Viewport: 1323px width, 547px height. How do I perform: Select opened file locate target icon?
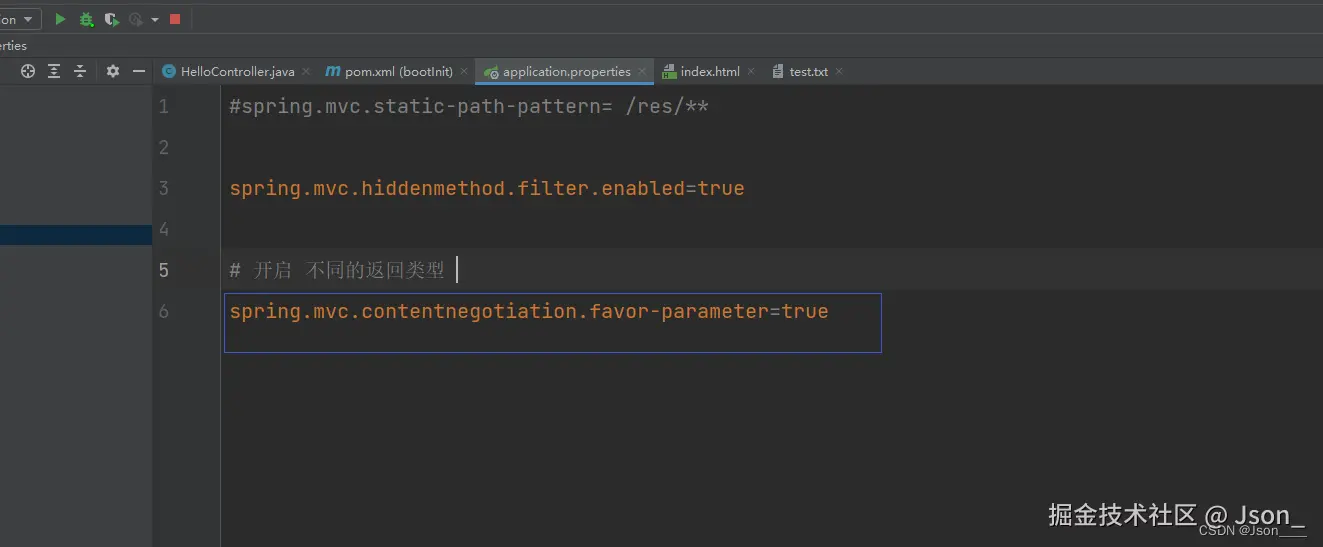[28, 71]
